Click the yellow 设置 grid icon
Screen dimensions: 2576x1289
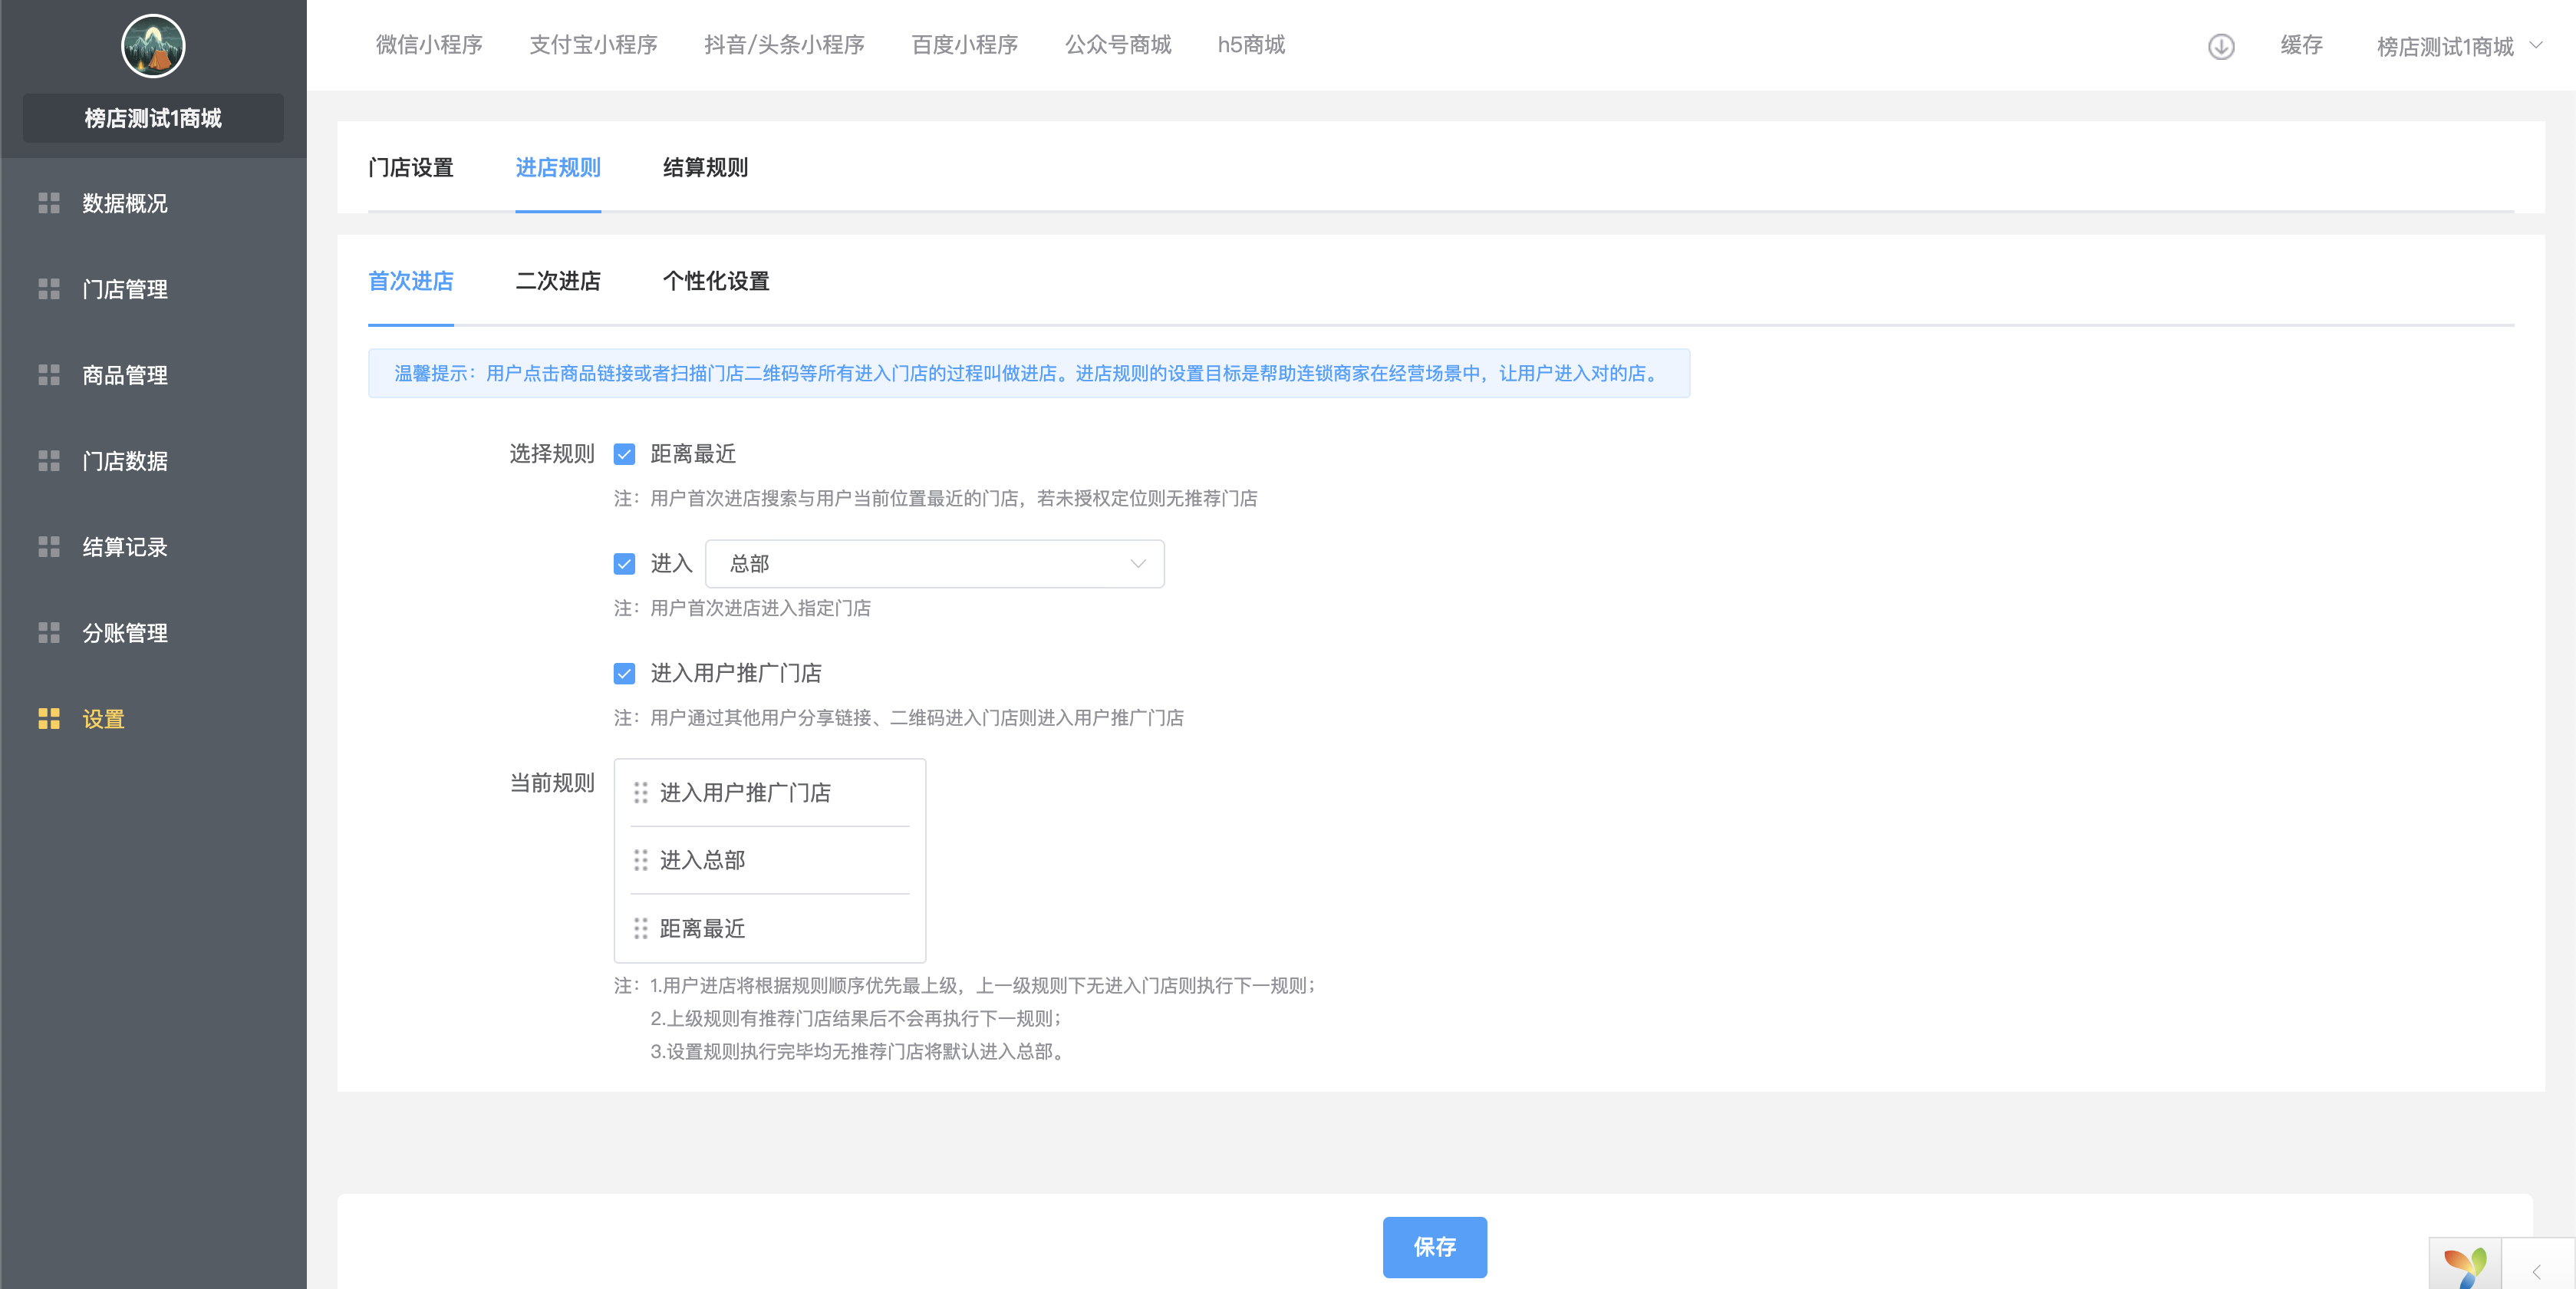[x=49, y=719]
